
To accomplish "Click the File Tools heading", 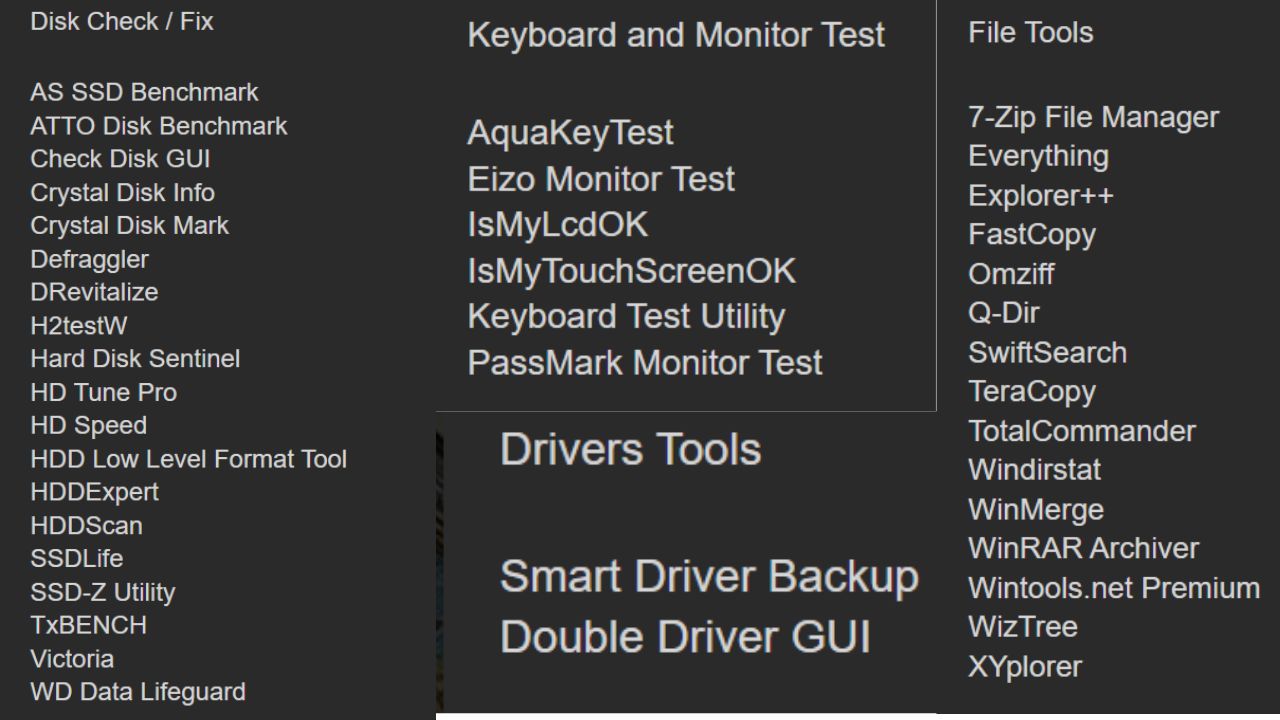I will 1030,32.
